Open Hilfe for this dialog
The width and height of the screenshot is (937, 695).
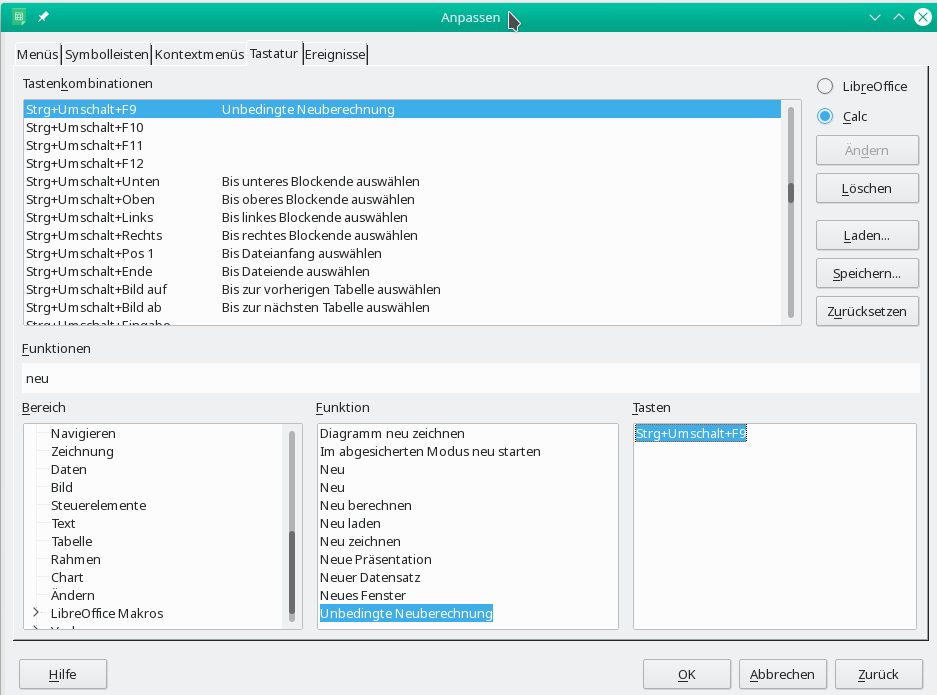63,675
